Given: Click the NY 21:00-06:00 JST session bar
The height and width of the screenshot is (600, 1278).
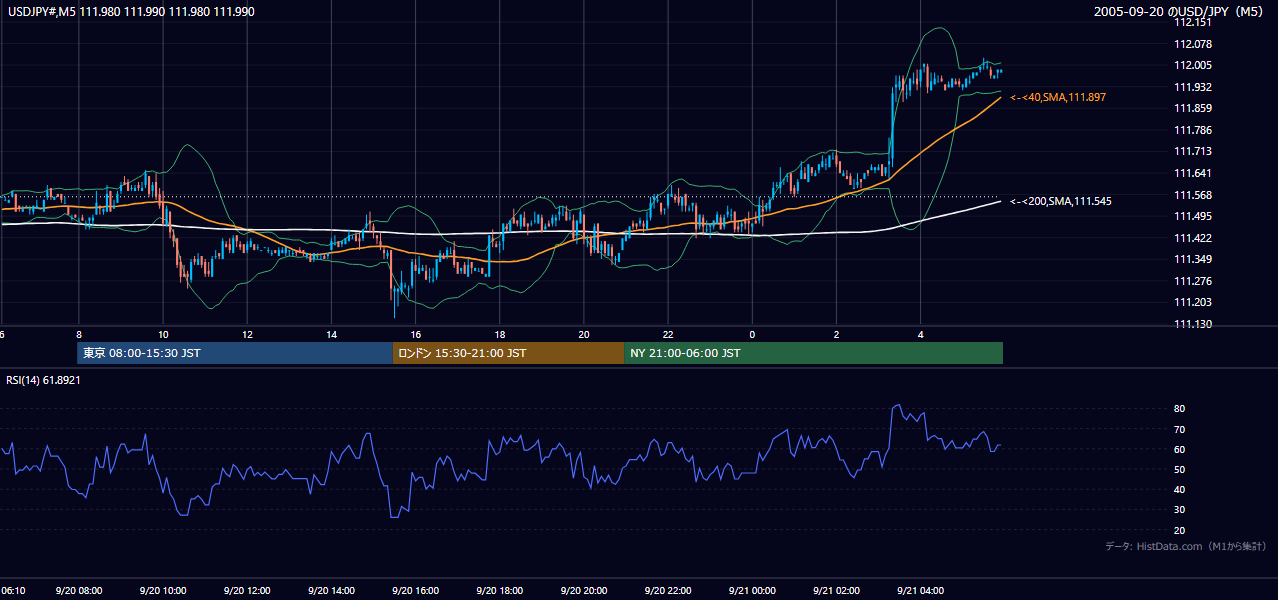Looking at the screenshot, I should click(x=813, y=353).
